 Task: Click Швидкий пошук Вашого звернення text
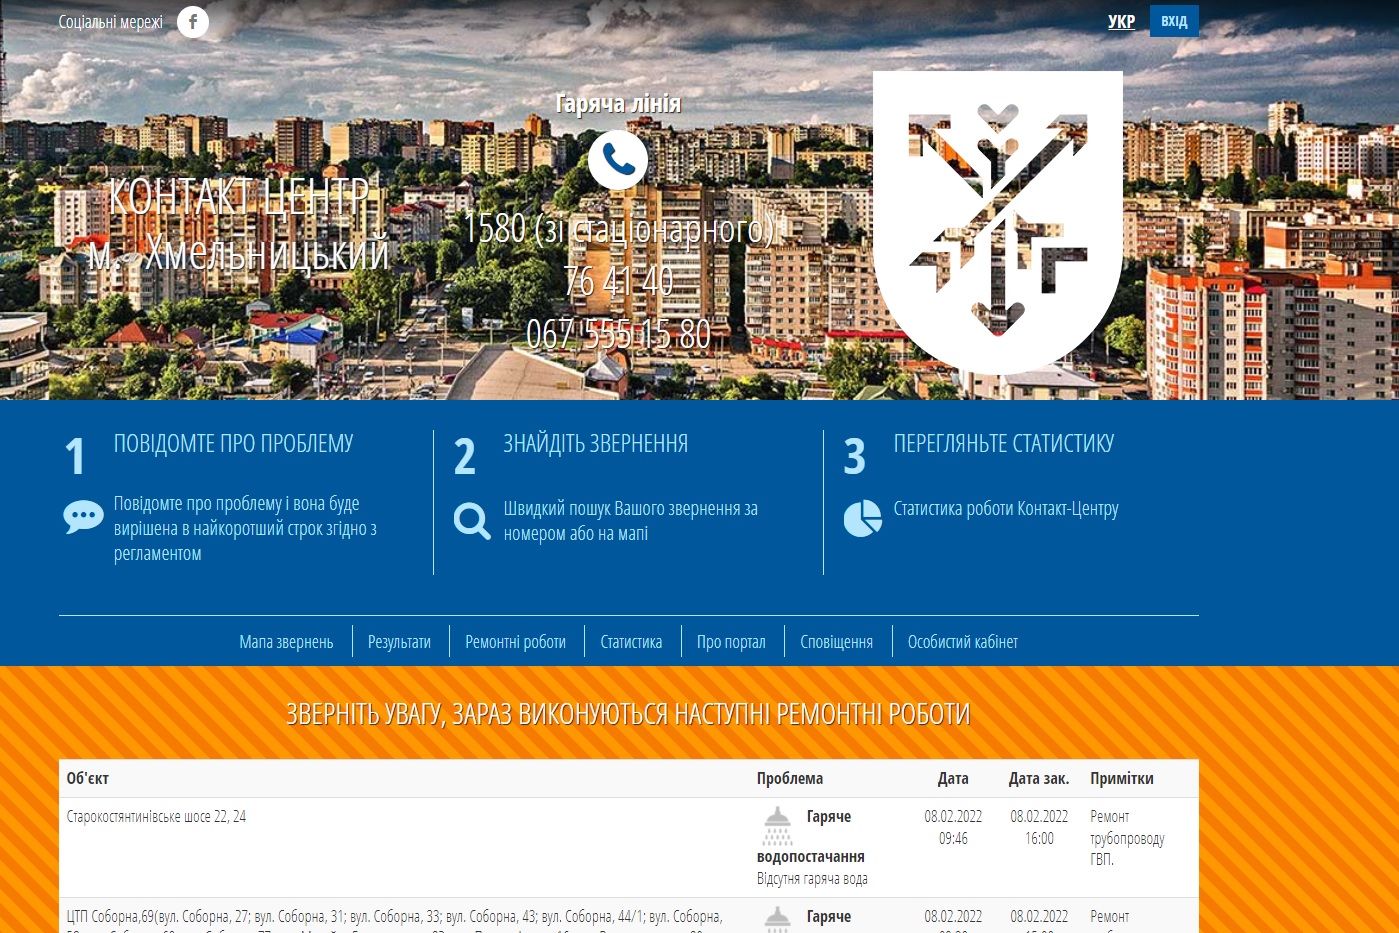631,521
